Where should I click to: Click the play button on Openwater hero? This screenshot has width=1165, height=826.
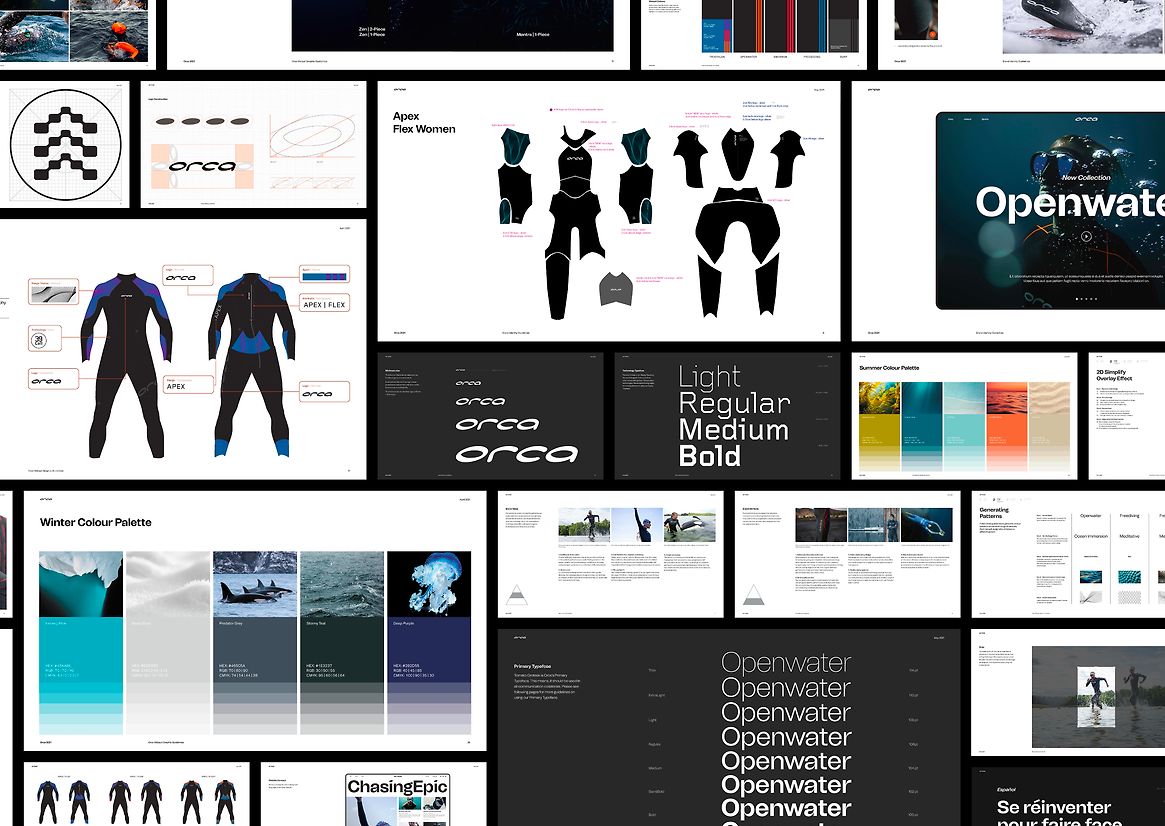pyautogui.click(x=1086, y=237)
